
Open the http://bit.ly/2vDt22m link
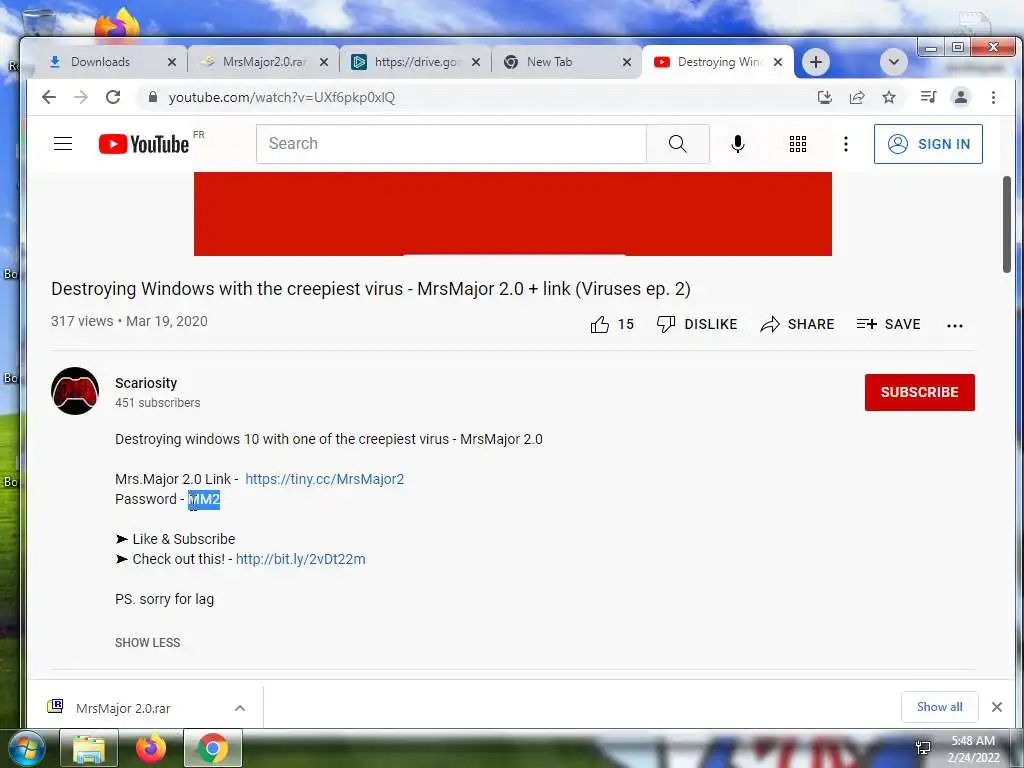coord(300,559)
